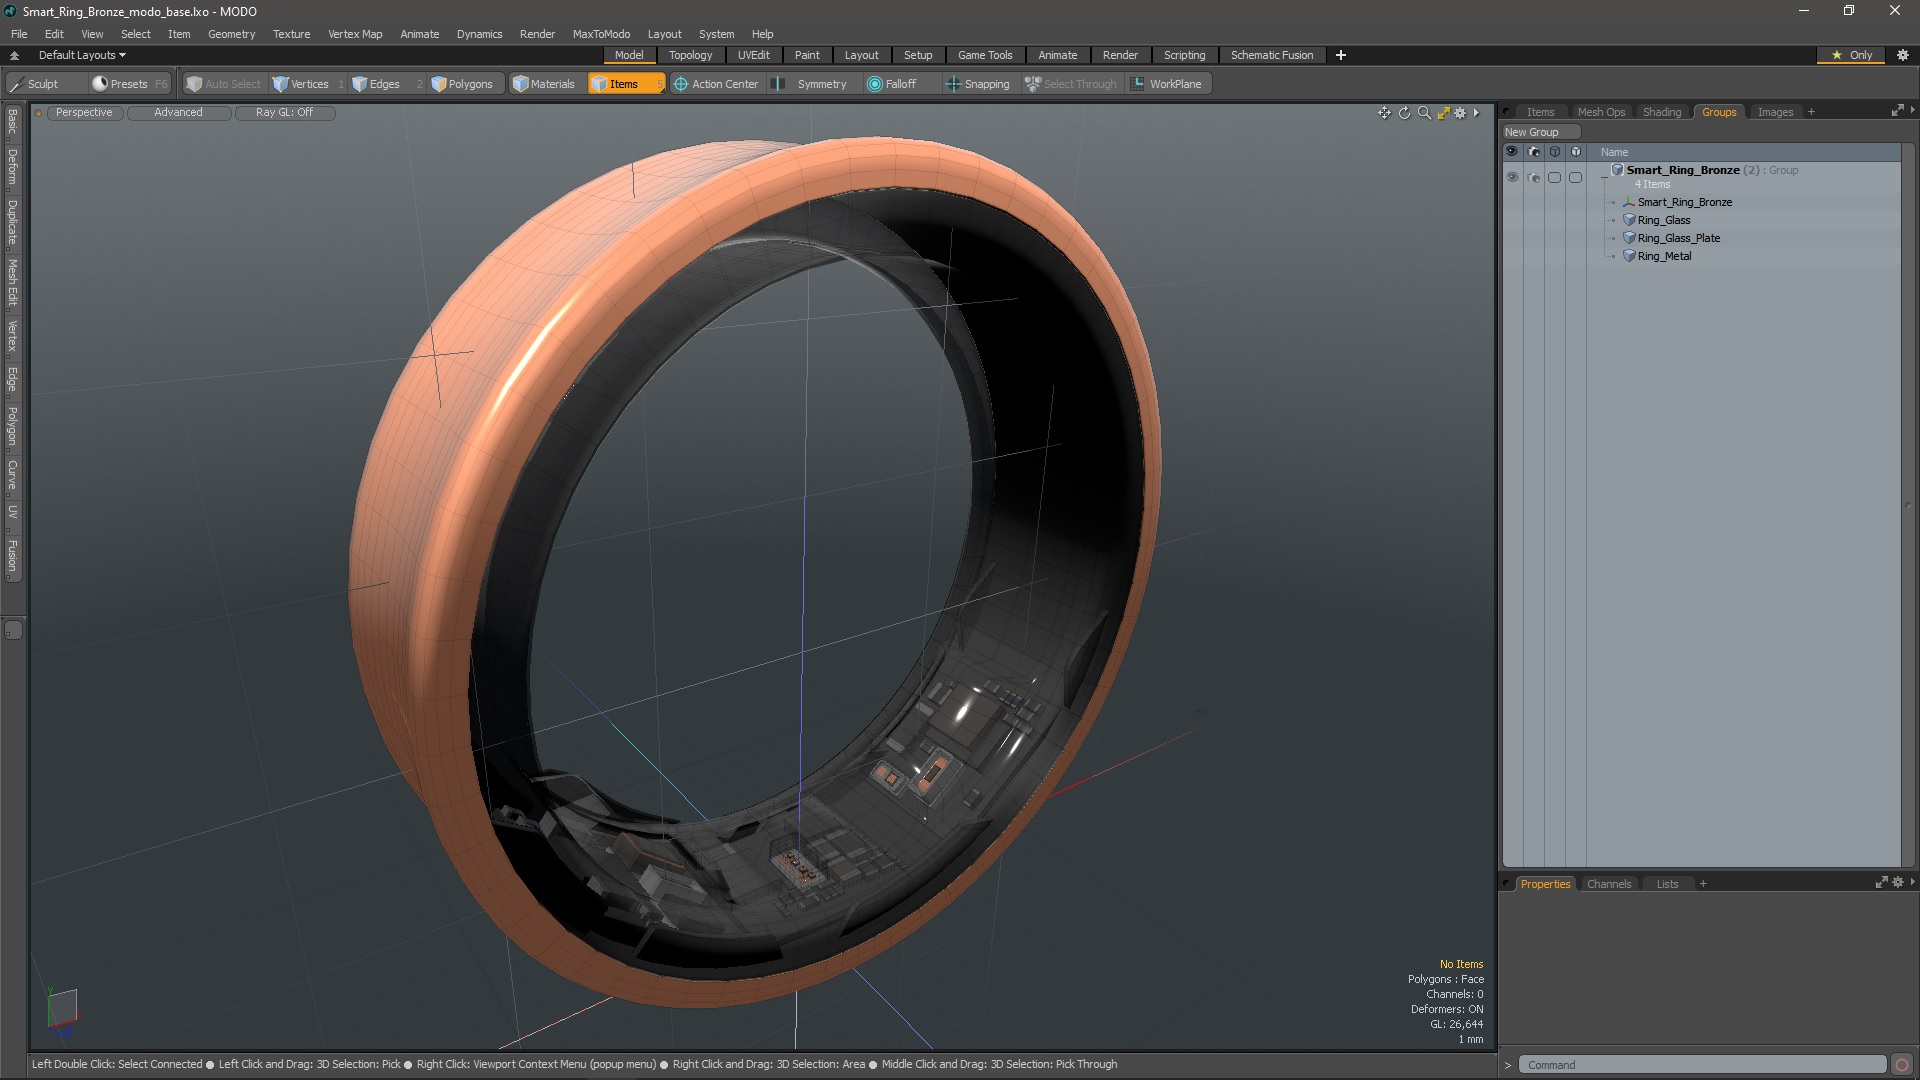
Task: Enable Select Through mode
Action: (1070, 84)
